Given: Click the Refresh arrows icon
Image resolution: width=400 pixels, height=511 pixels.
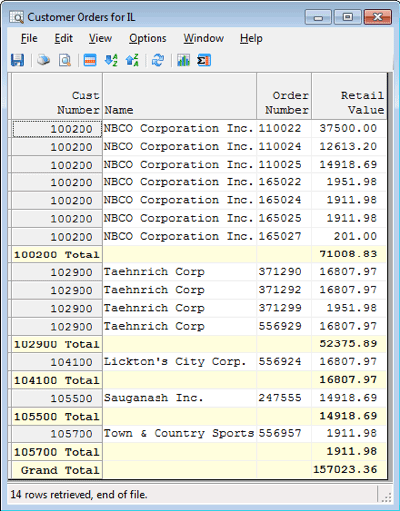Looking at the screenshot, I should point(158,60).
